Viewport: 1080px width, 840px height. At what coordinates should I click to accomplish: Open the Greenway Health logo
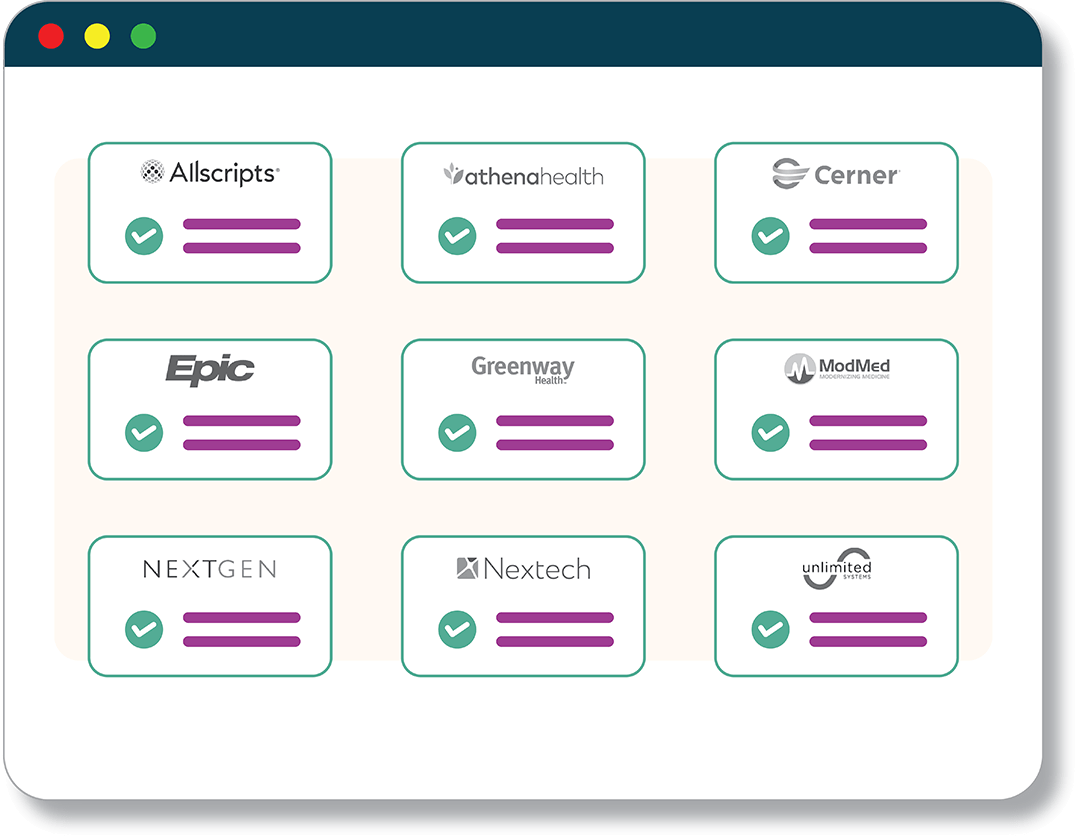523,369
